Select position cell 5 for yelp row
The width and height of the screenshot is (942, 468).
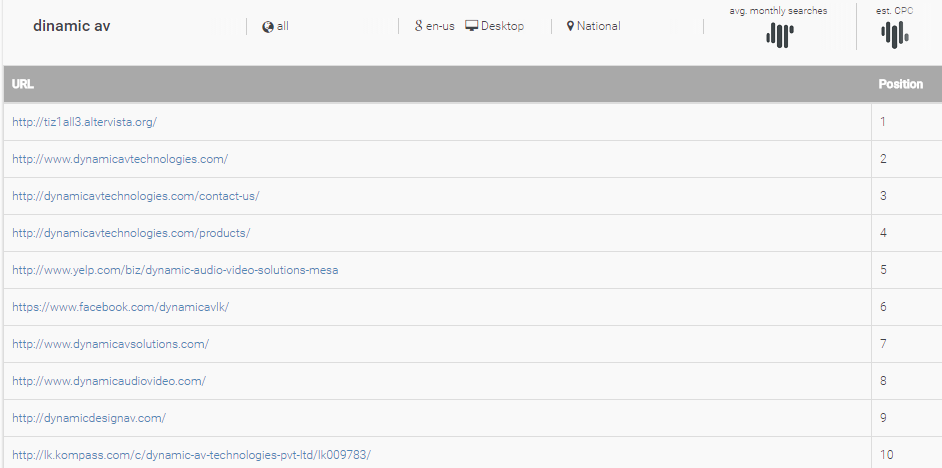tap(907, 270)
